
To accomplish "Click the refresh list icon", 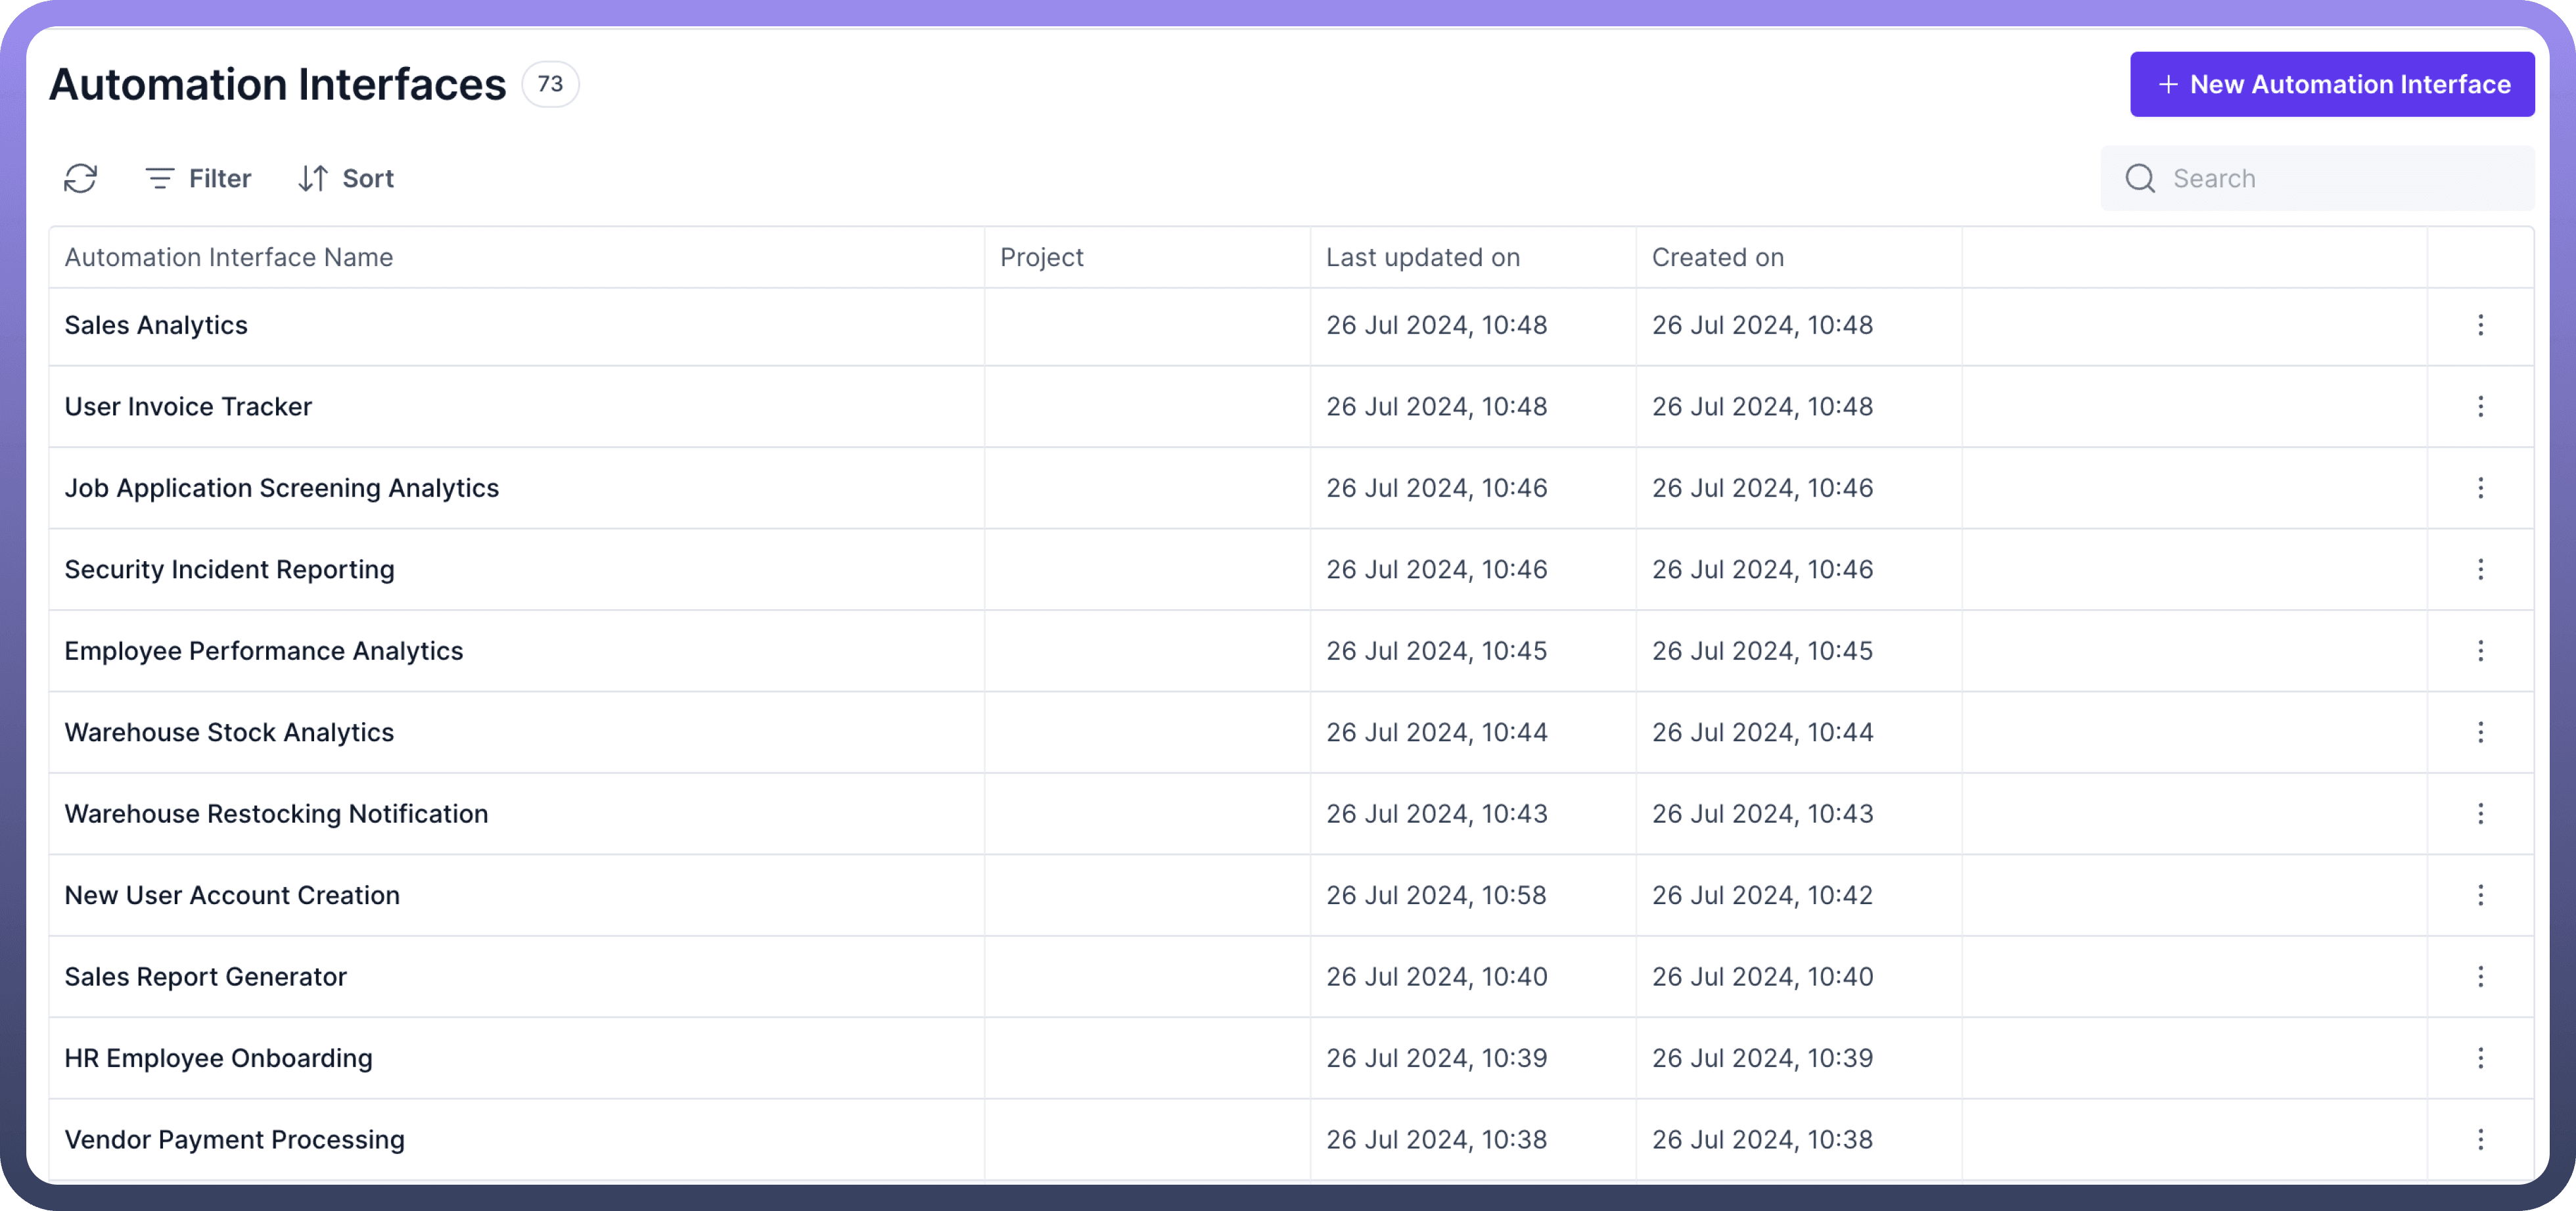I will [80, 179].
